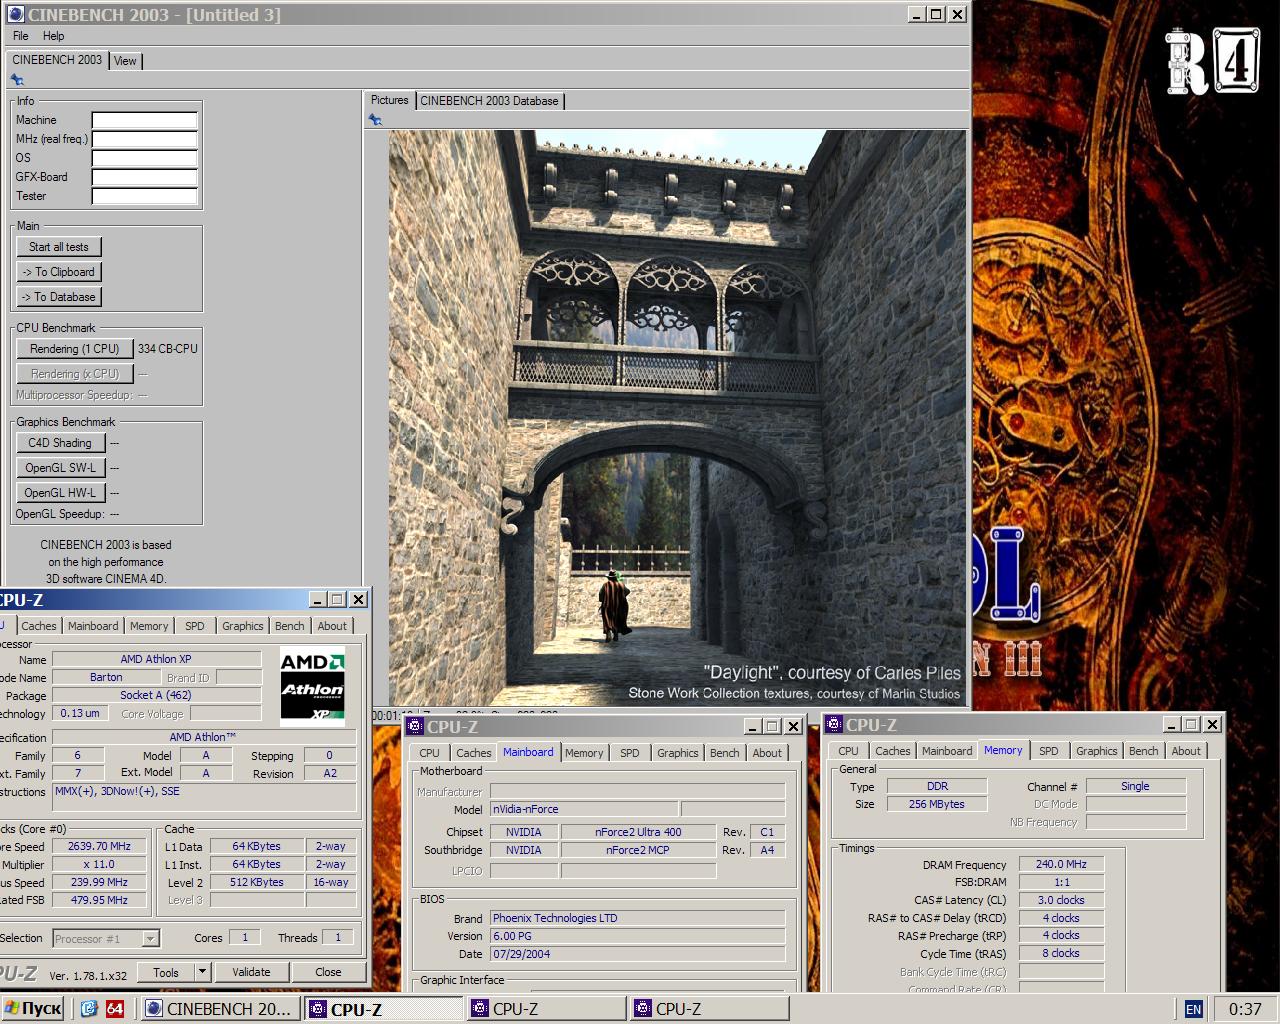This screenshot has width=1280, height=1024.
Task: Click the Phoenix Technologies LTD BIOS brand
Action: click(x=637, y=918)
